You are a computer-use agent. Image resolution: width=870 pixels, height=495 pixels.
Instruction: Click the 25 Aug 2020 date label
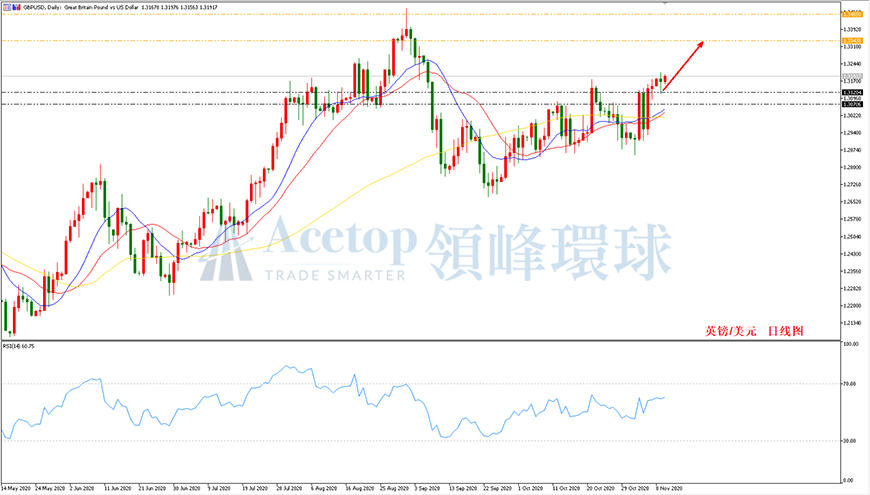point(394,488)
